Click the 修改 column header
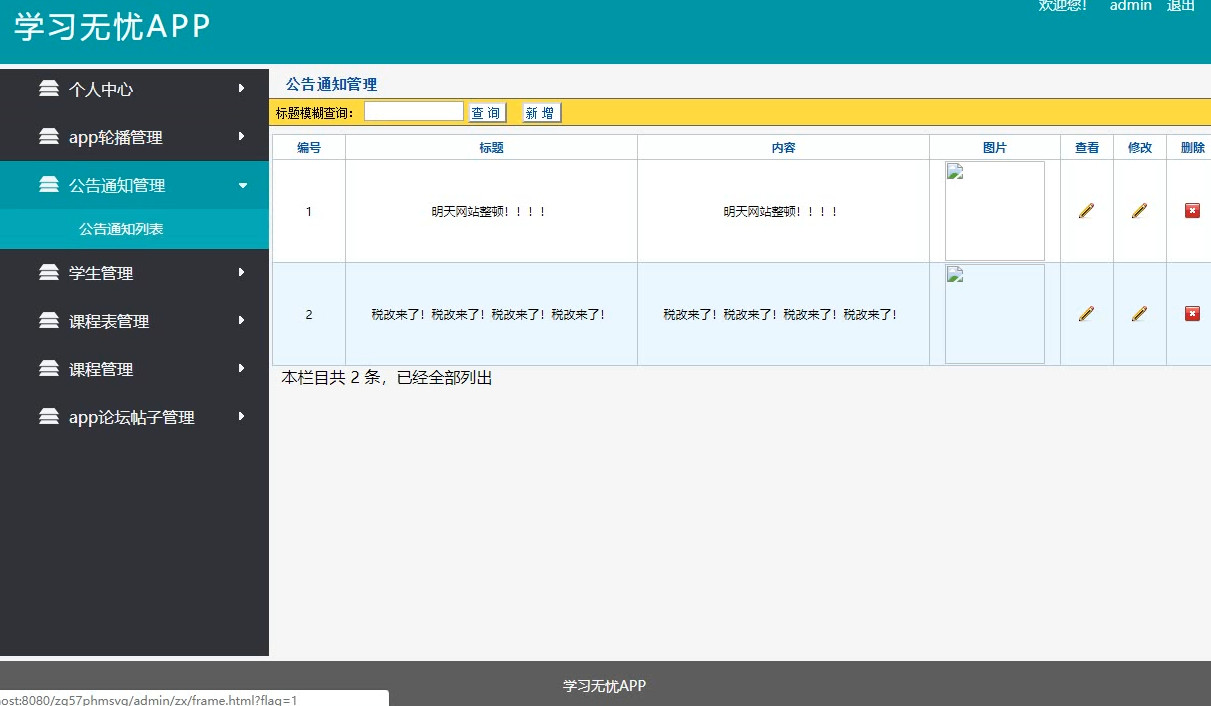This screenshot has height=706, width=1211. click(1140, 148)
